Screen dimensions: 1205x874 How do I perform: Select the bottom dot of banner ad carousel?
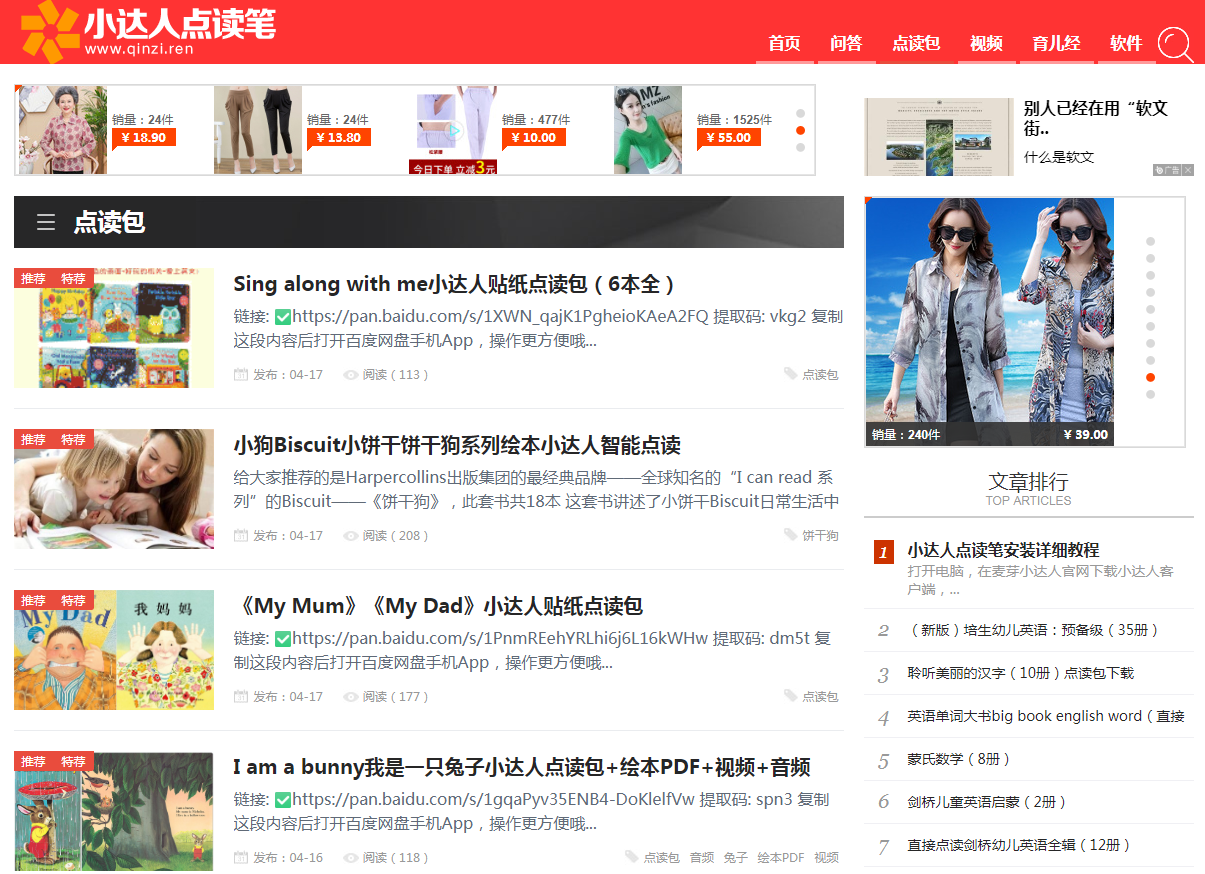[800, 147]
